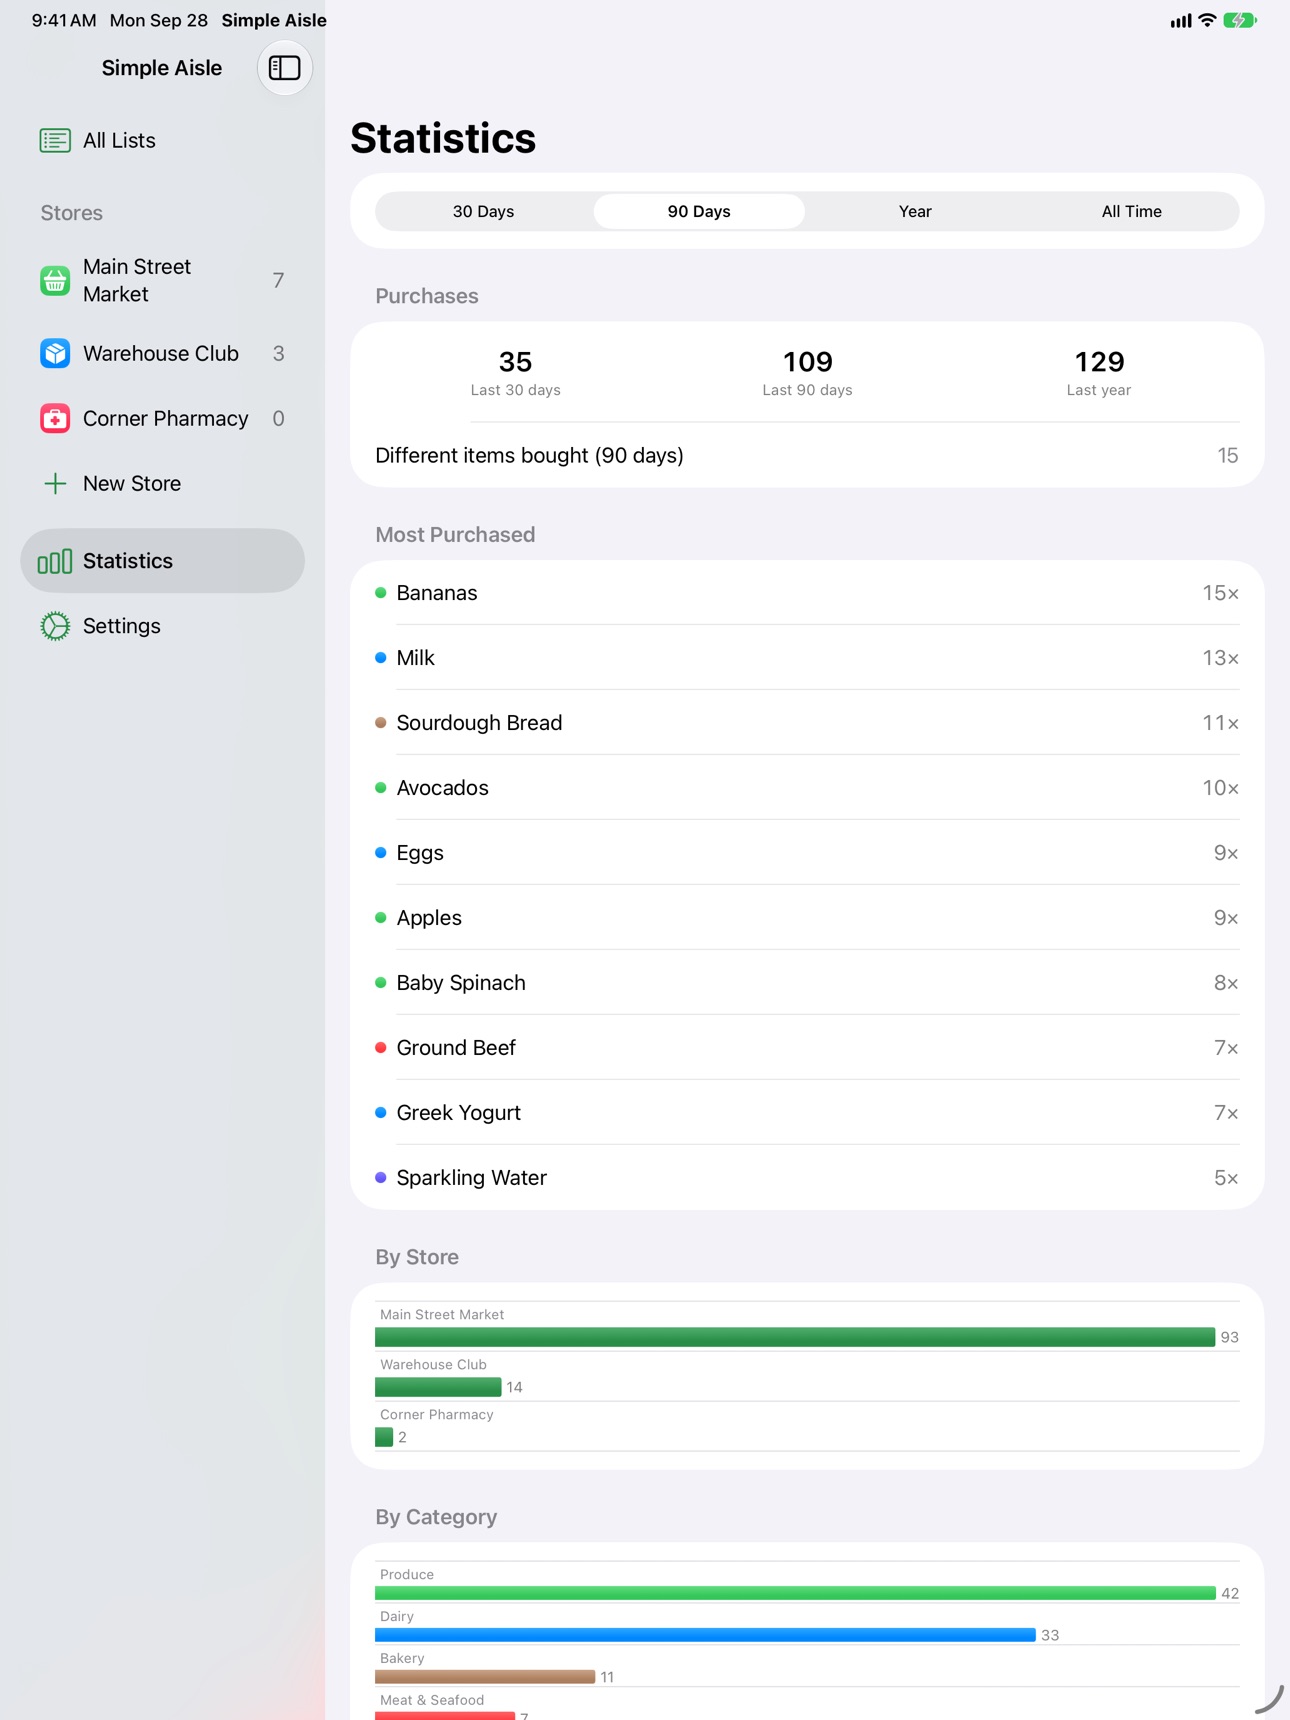
Task: Open Different items bought row
Action: click(x=807, y=455)
